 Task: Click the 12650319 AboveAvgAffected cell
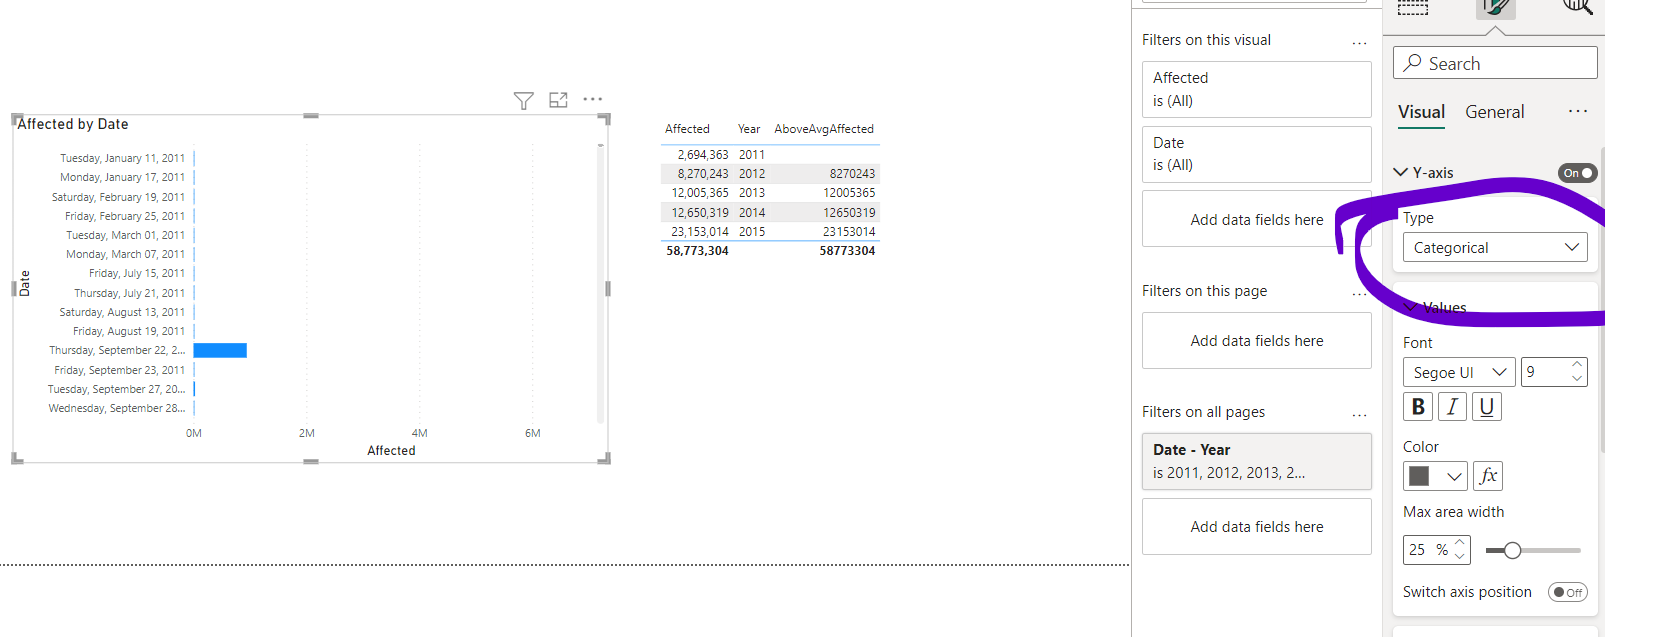point(849,213)
